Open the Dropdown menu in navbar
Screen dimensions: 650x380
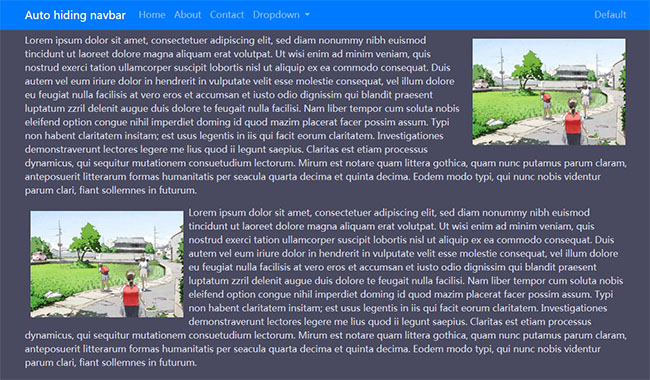281,15
